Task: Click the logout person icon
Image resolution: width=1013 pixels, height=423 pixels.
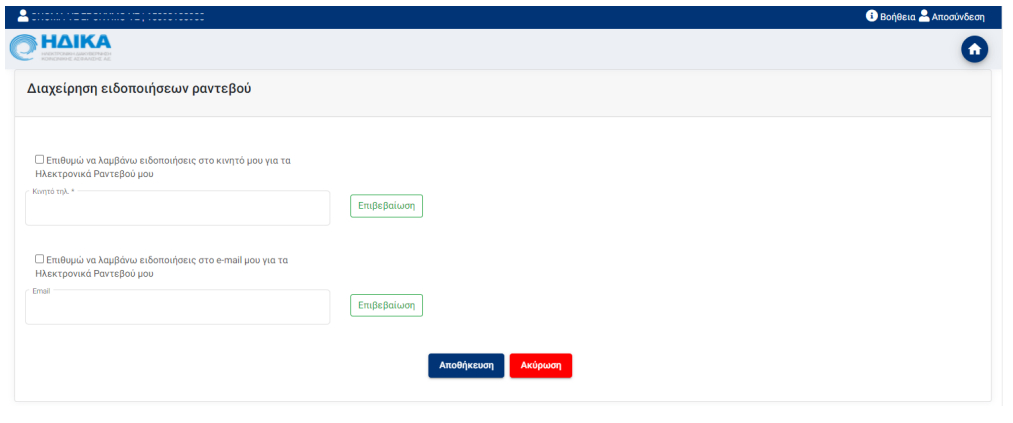Action: pos(924,16)
